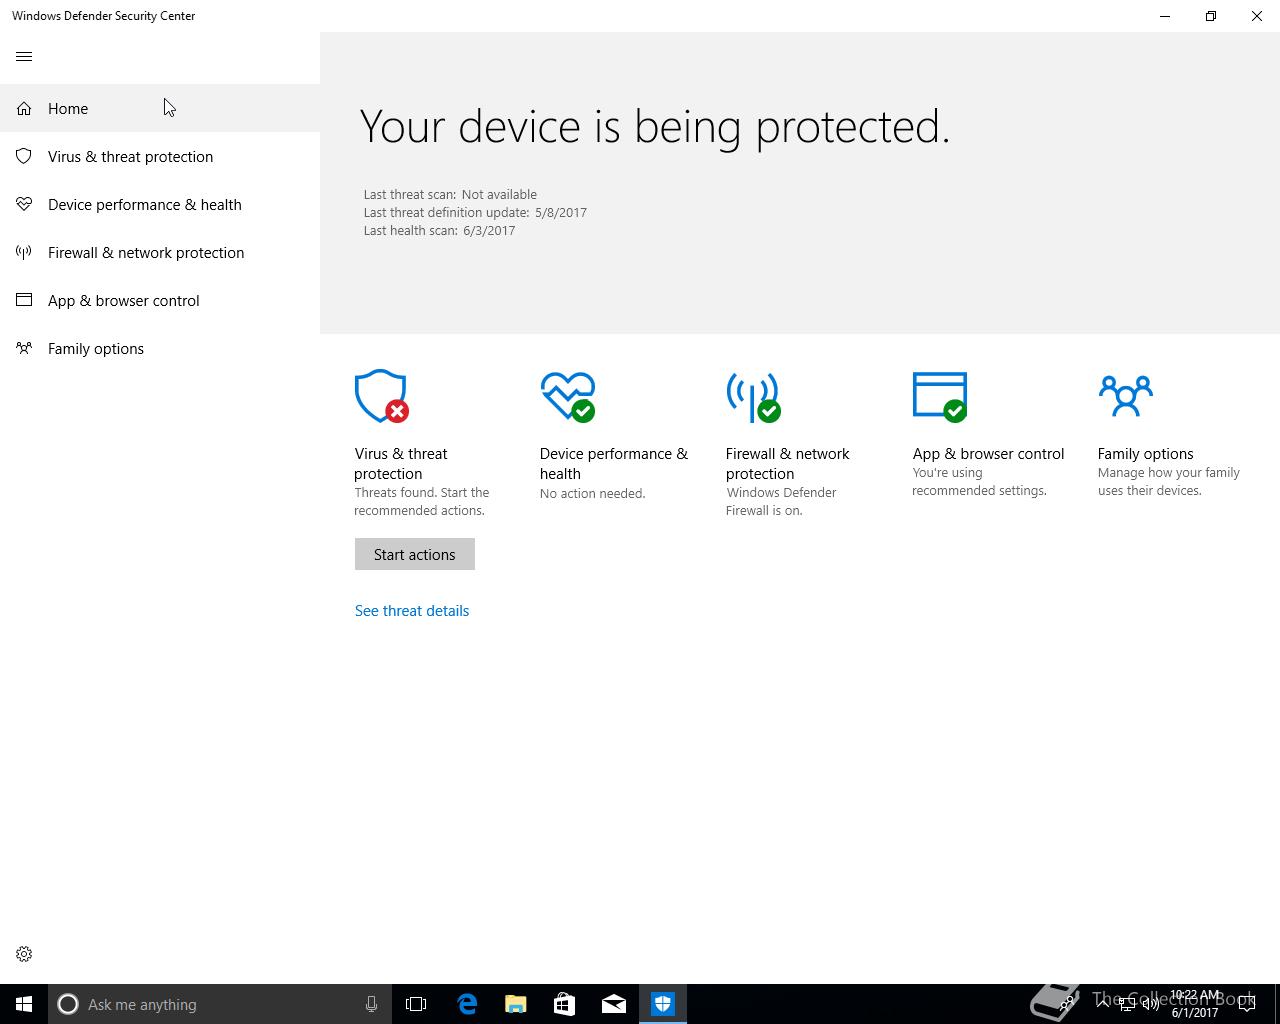This screenshot has height=1024, width=1280.
Task: Click 'No action needed.' status text
Action: click(x=593, y=494)
